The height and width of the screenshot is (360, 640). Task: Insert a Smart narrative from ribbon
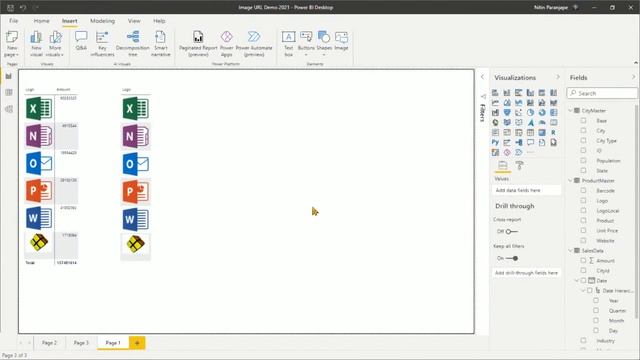pyautogui.click(x=160, y=43)
